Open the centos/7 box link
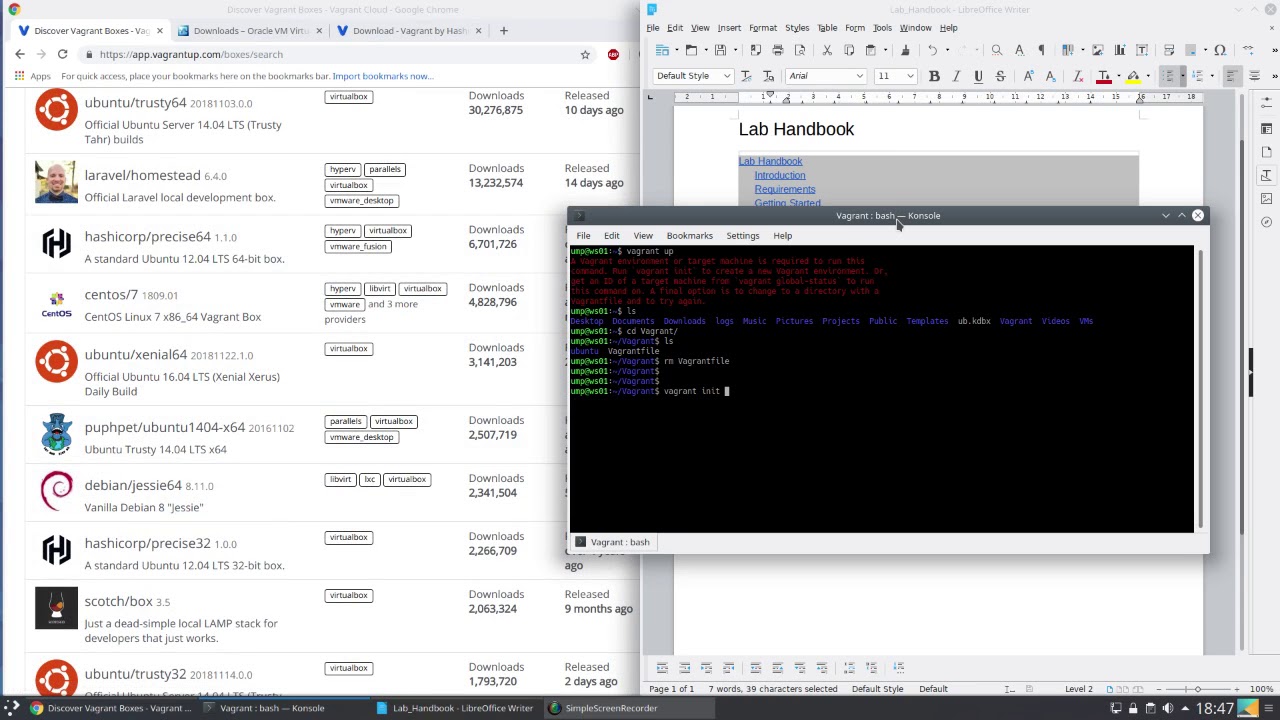Screen dimensions: 1280x720 [x=111, y=295]
